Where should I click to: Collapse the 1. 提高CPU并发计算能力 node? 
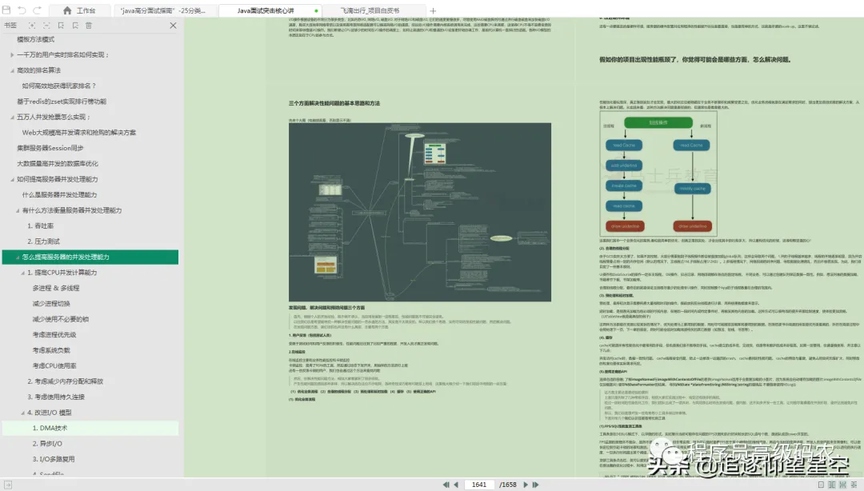point(23,272)
